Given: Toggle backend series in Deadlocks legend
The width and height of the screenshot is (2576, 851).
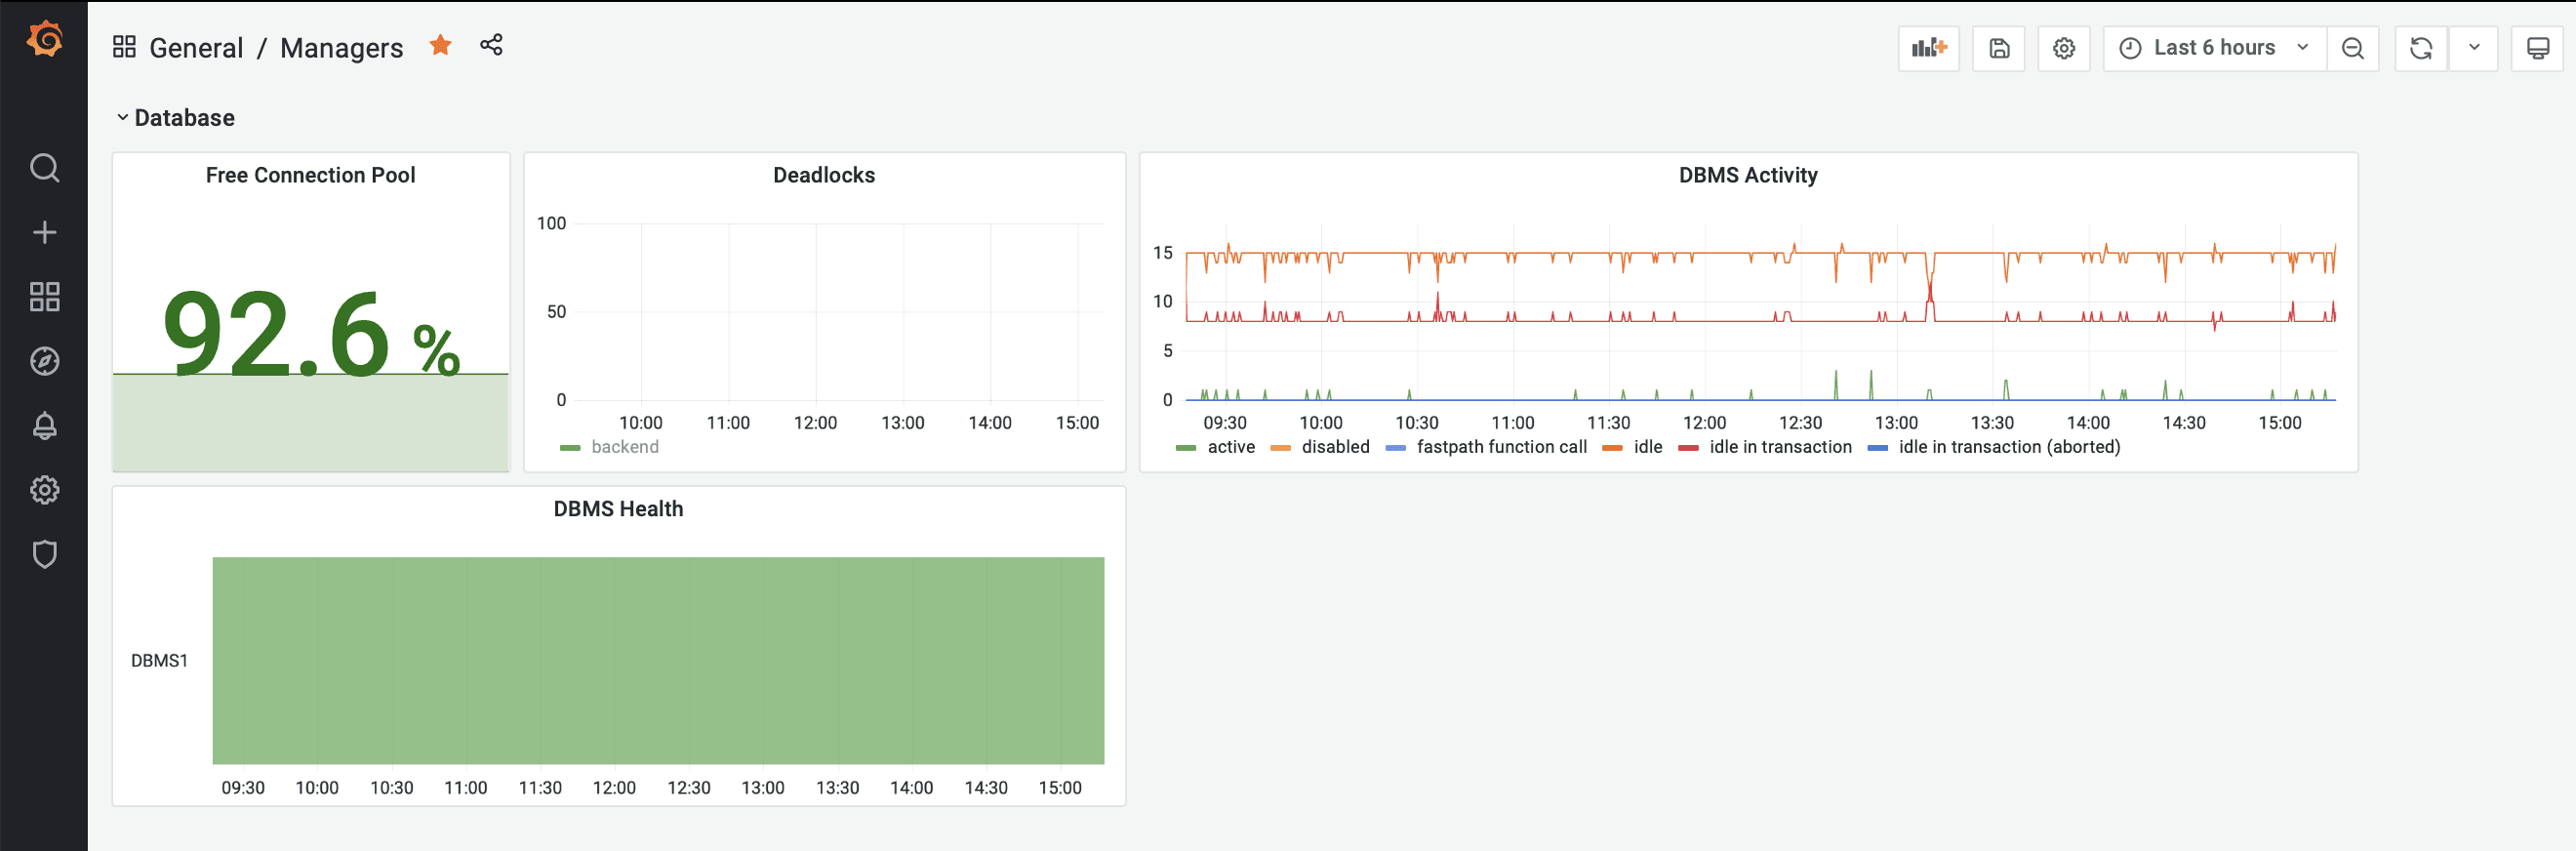Looking at the screenshot, I should tap(625, 447).
